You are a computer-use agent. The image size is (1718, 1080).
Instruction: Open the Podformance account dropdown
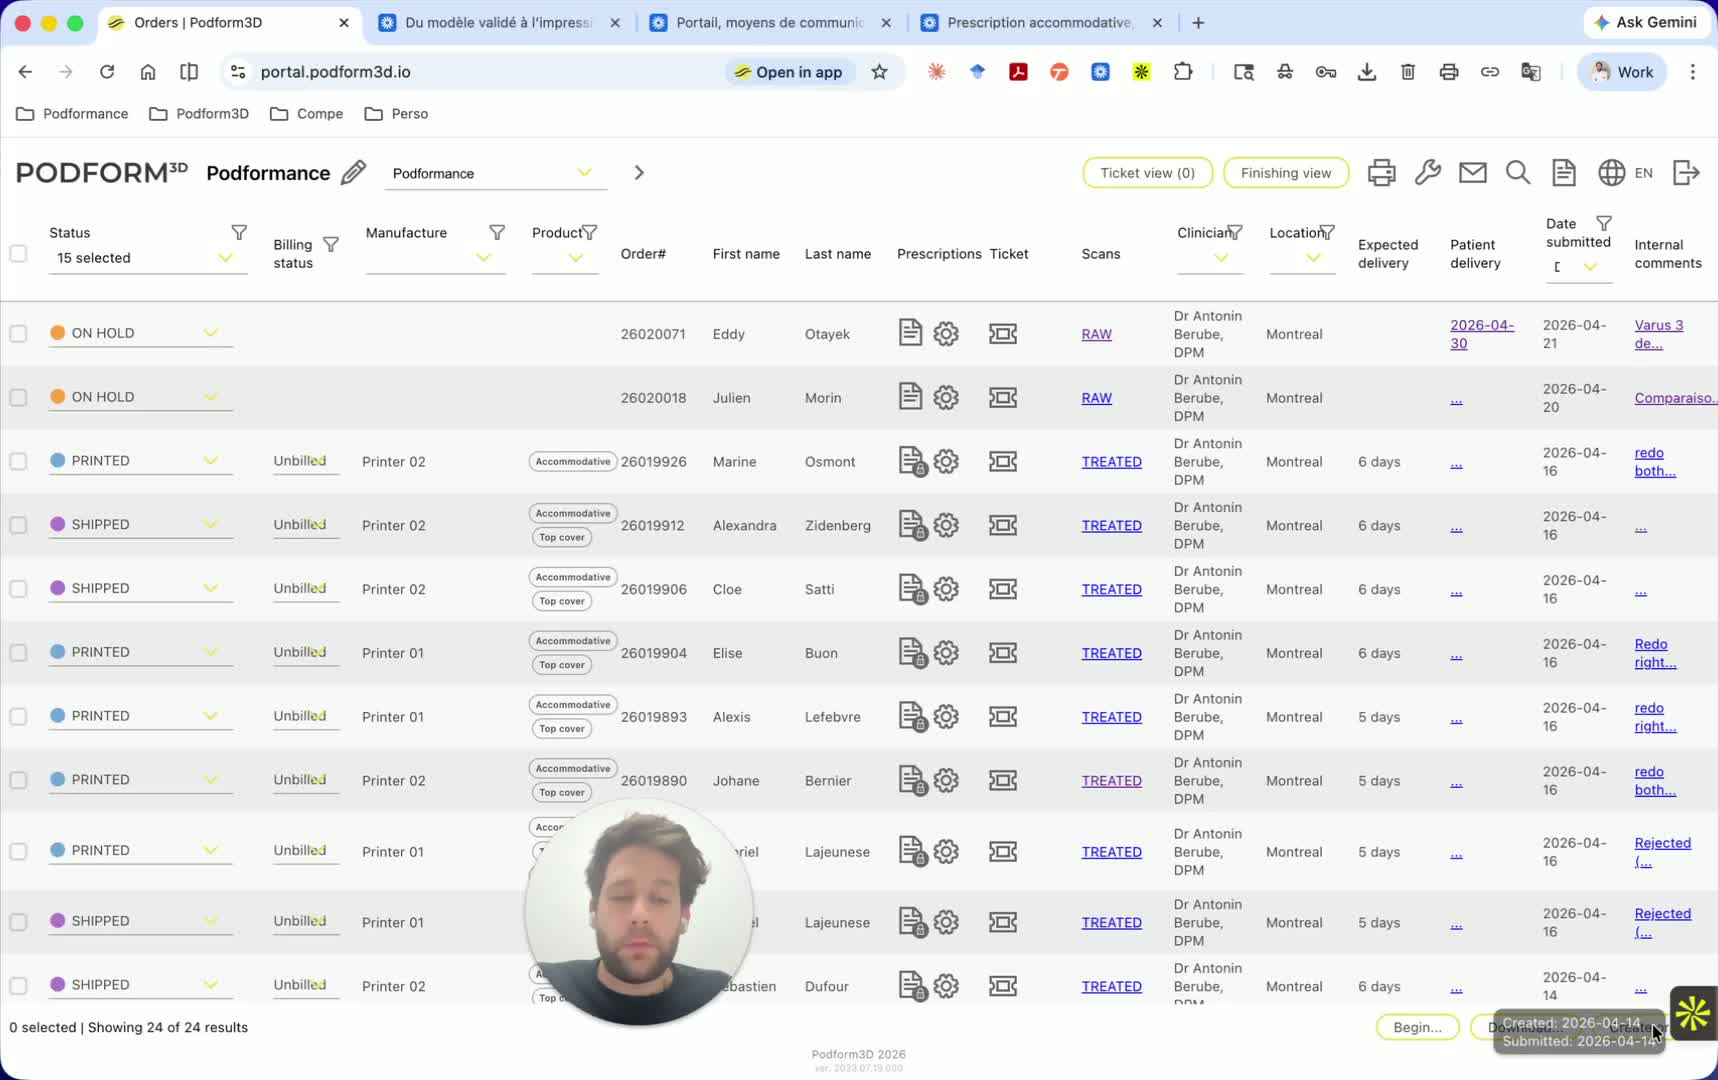coord(495,174)
